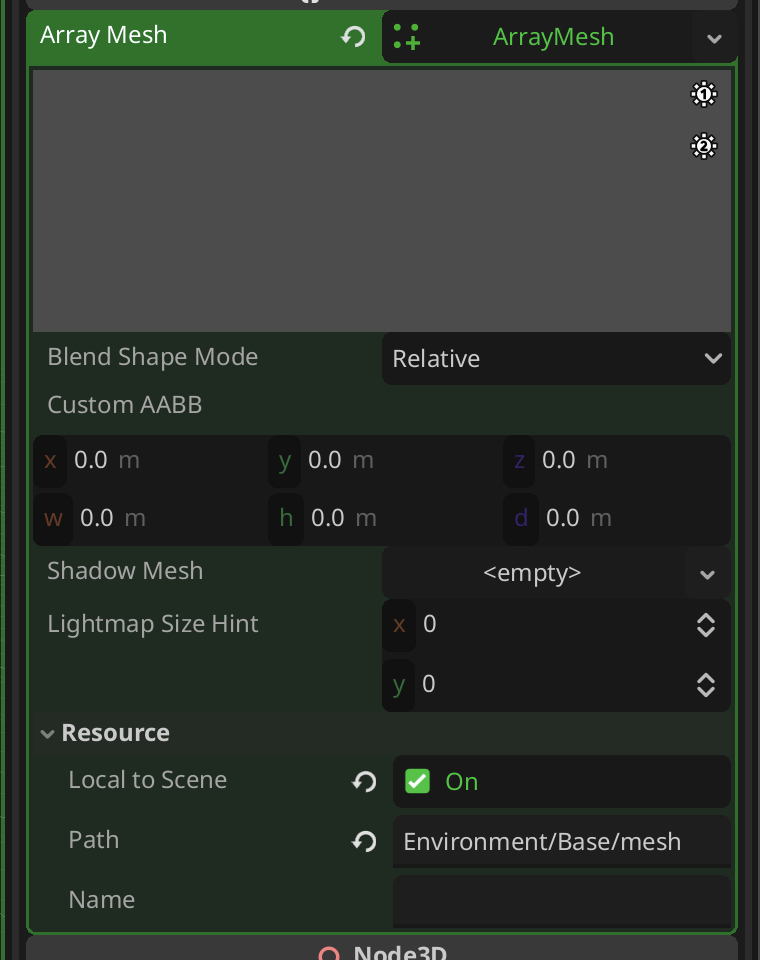Toggle preview light 1
The image size is (760, 960).
click(x=704, y=94)
